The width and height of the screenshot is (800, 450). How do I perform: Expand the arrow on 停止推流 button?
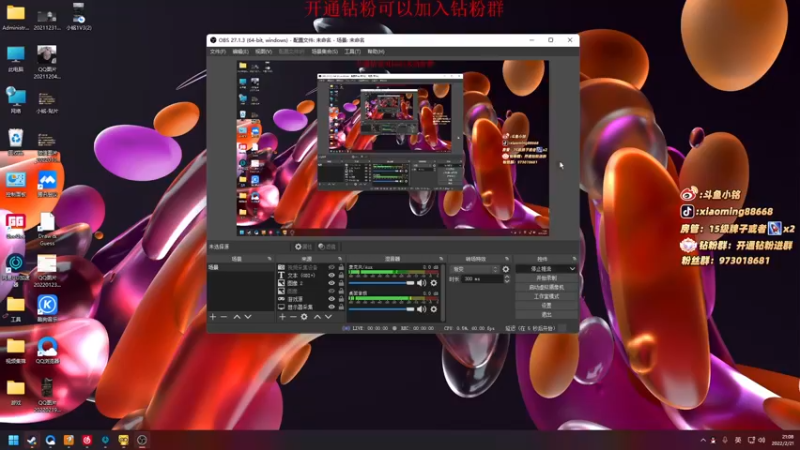[572, 269]
